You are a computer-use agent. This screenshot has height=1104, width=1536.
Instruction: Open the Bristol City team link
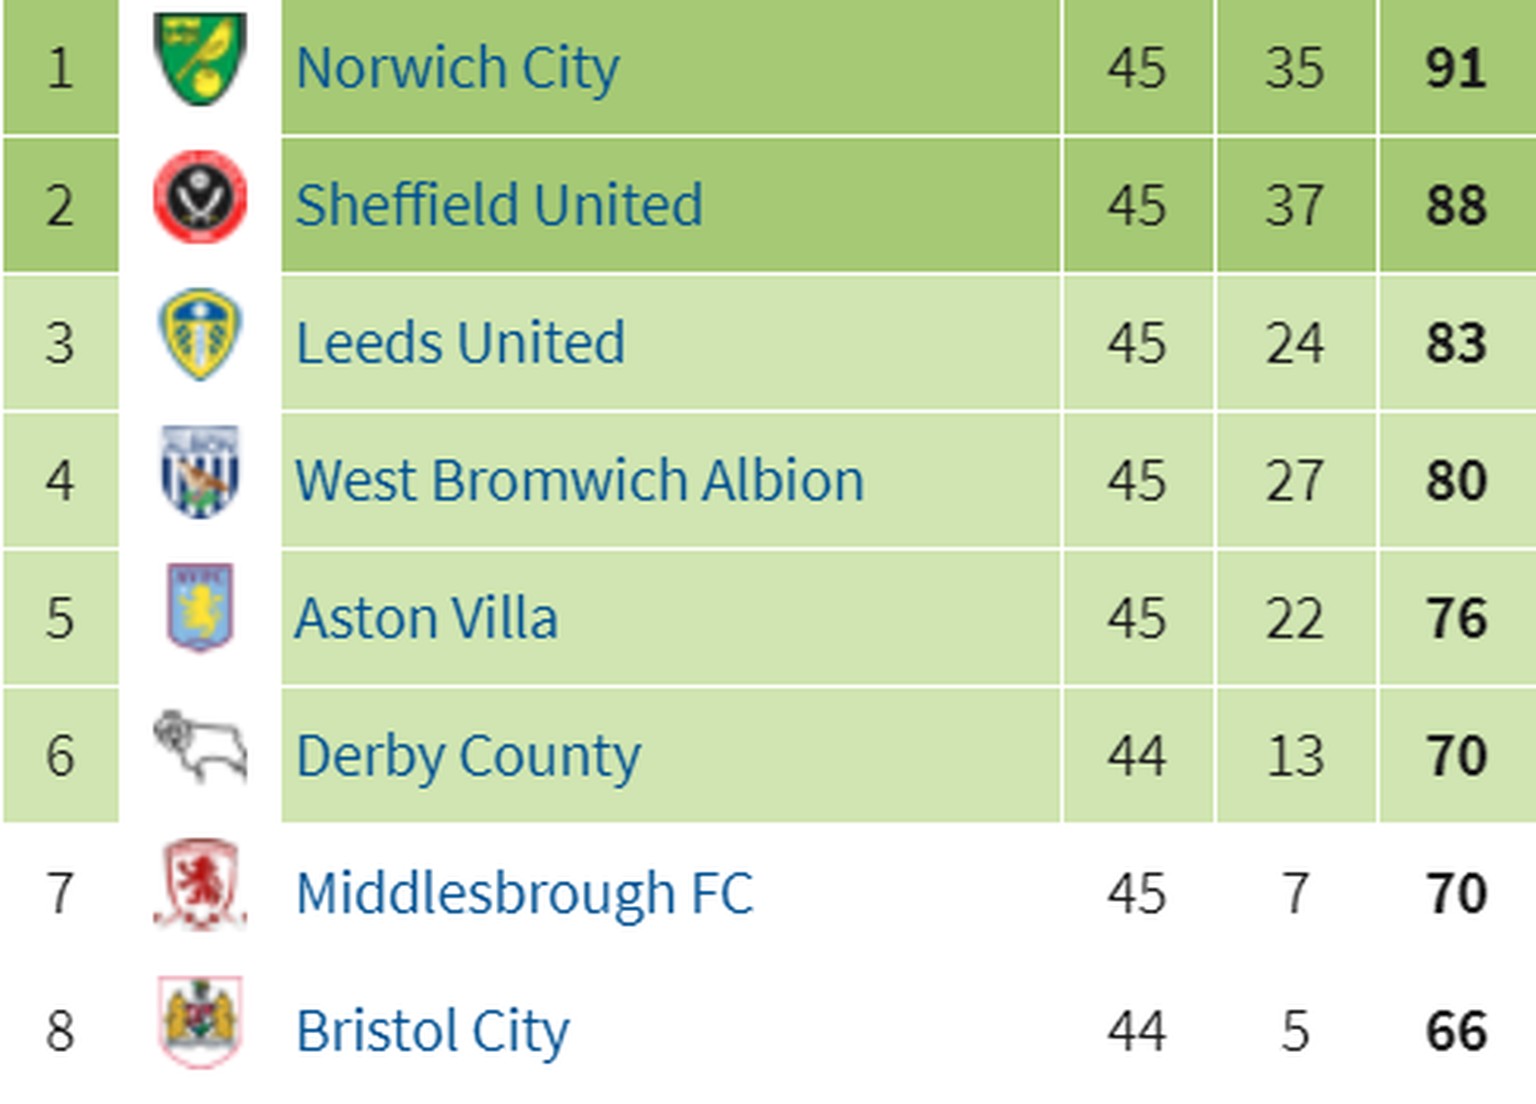[432, 1031]
